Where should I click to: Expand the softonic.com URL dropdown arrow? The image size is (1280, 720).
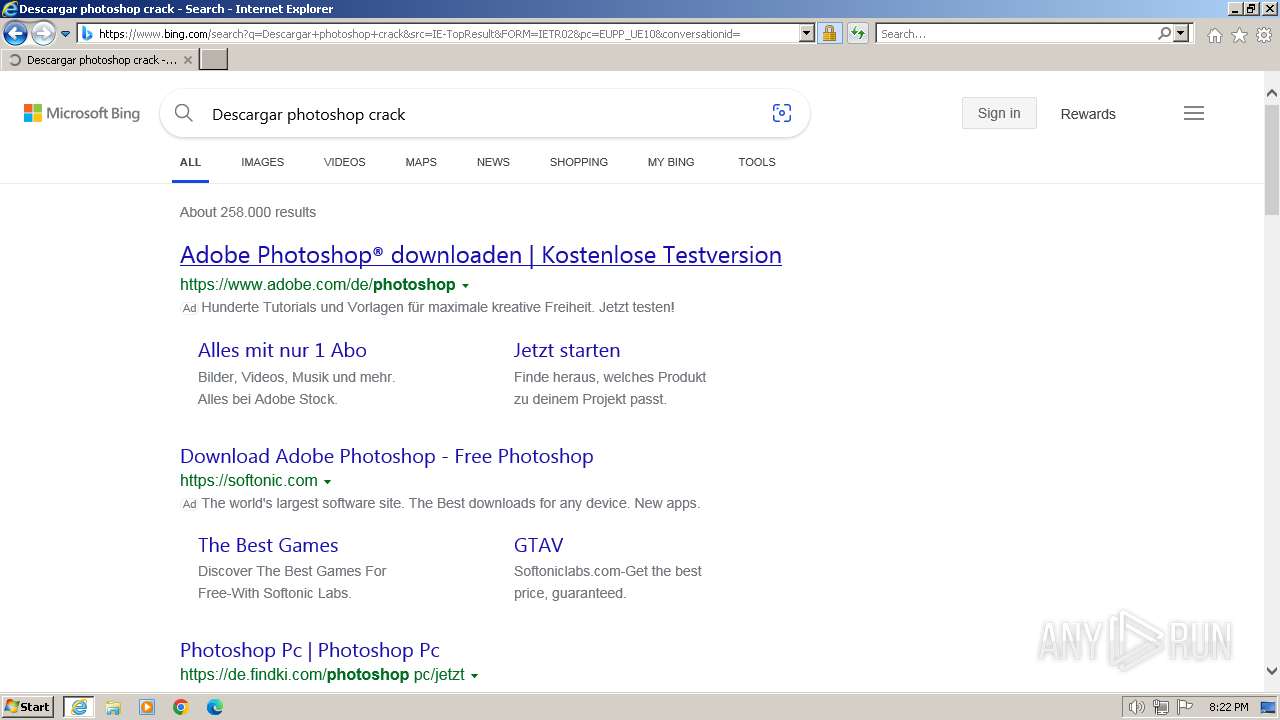click(327, 482)
